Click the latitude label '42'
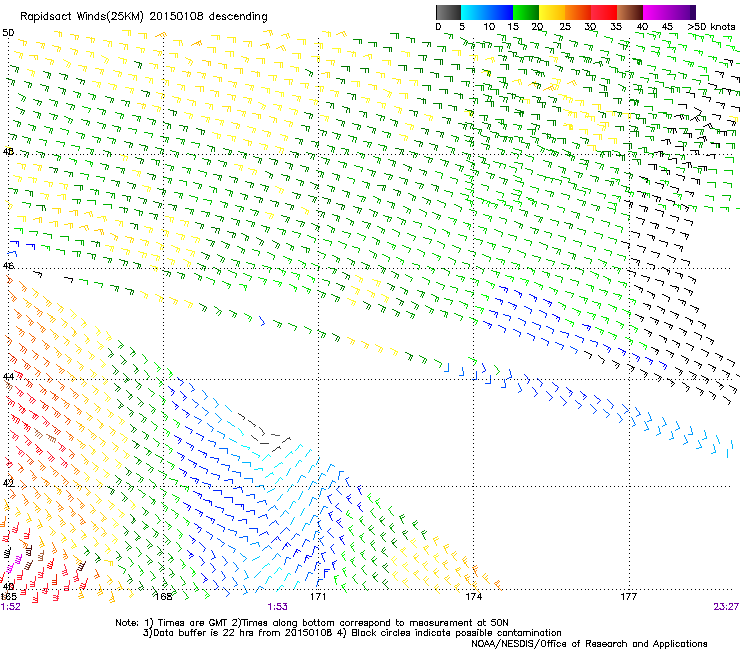 [x=8, y=483]
